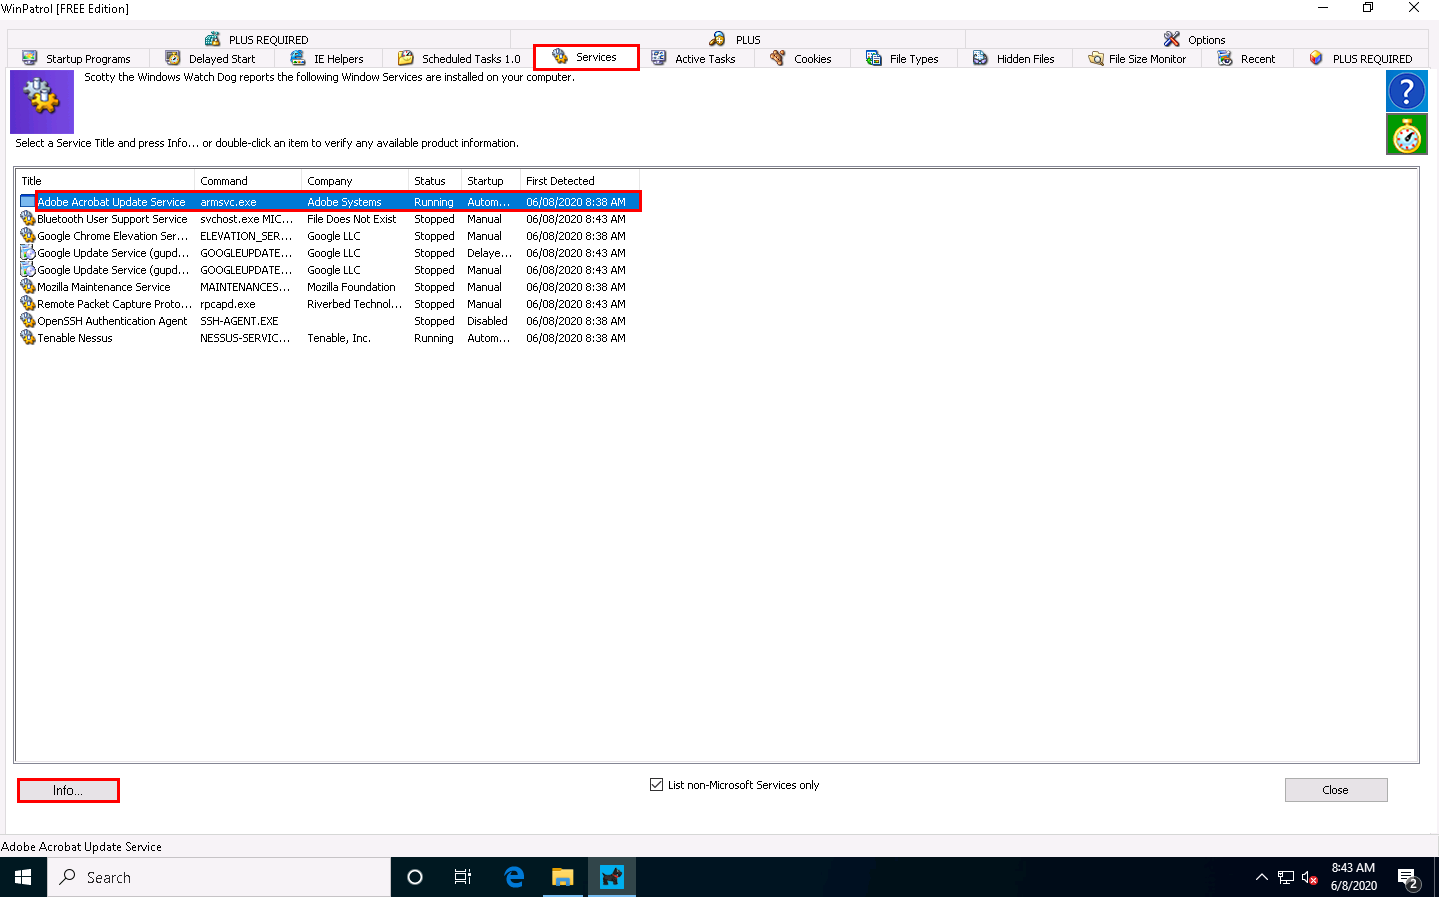Select Remote Packet Capture Protocol entry
This screenshot has height=897, width=1439.
(x=330, y=304)
